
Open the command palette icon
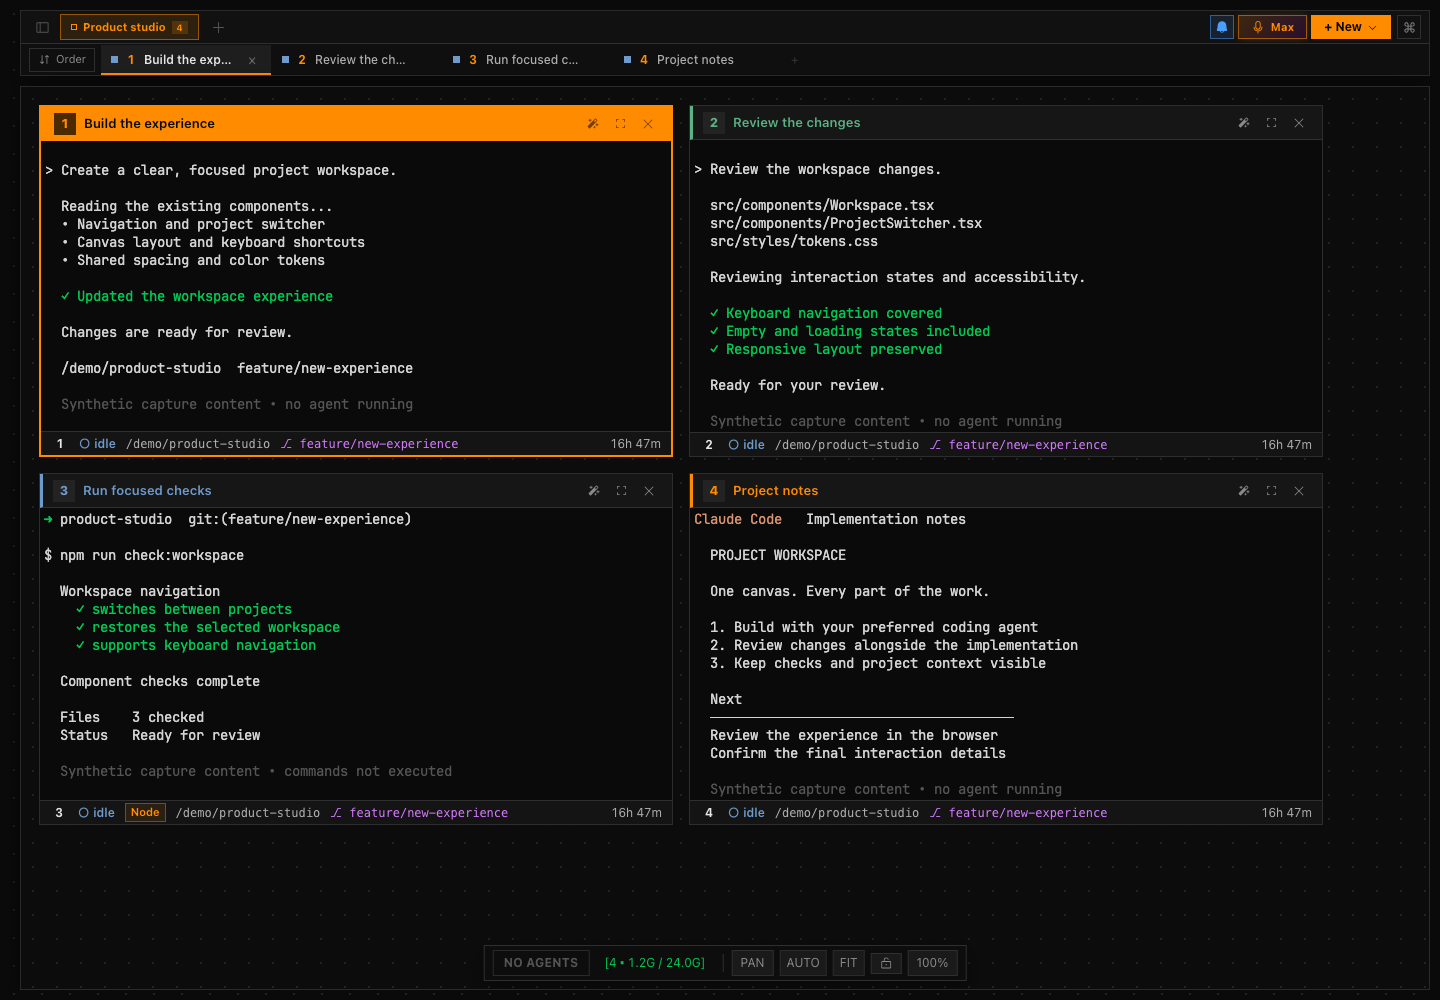1409,27
